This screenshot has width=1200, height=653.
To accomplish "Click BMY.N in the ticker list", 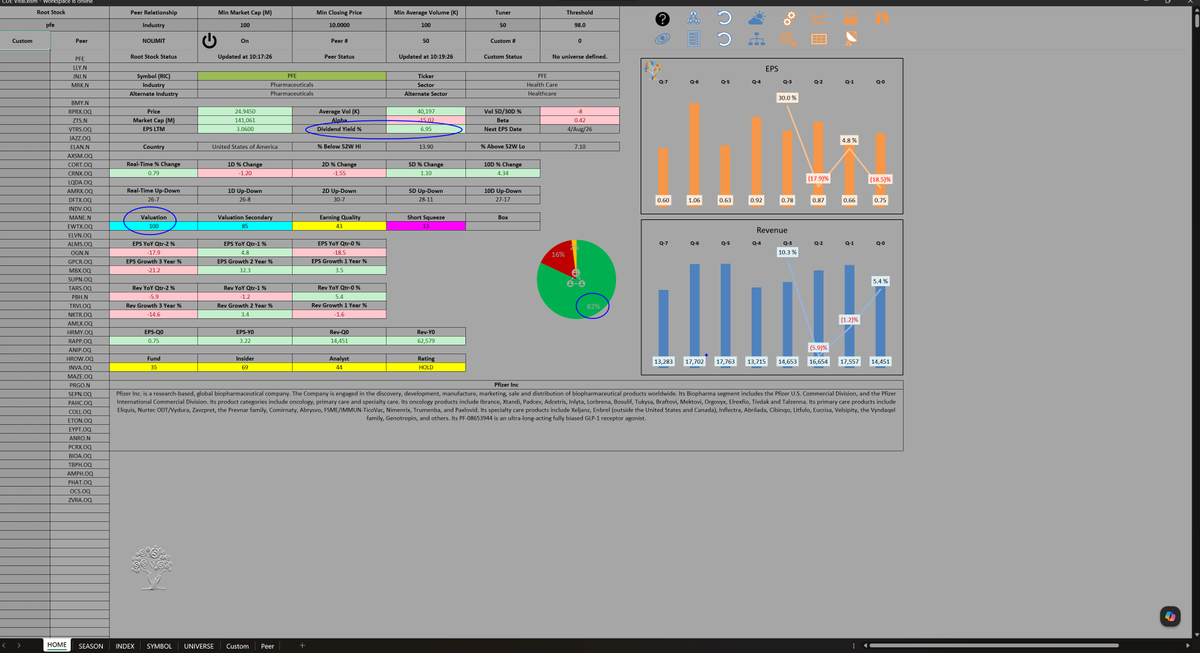I will pyautogui.click(x=78, y=103).
